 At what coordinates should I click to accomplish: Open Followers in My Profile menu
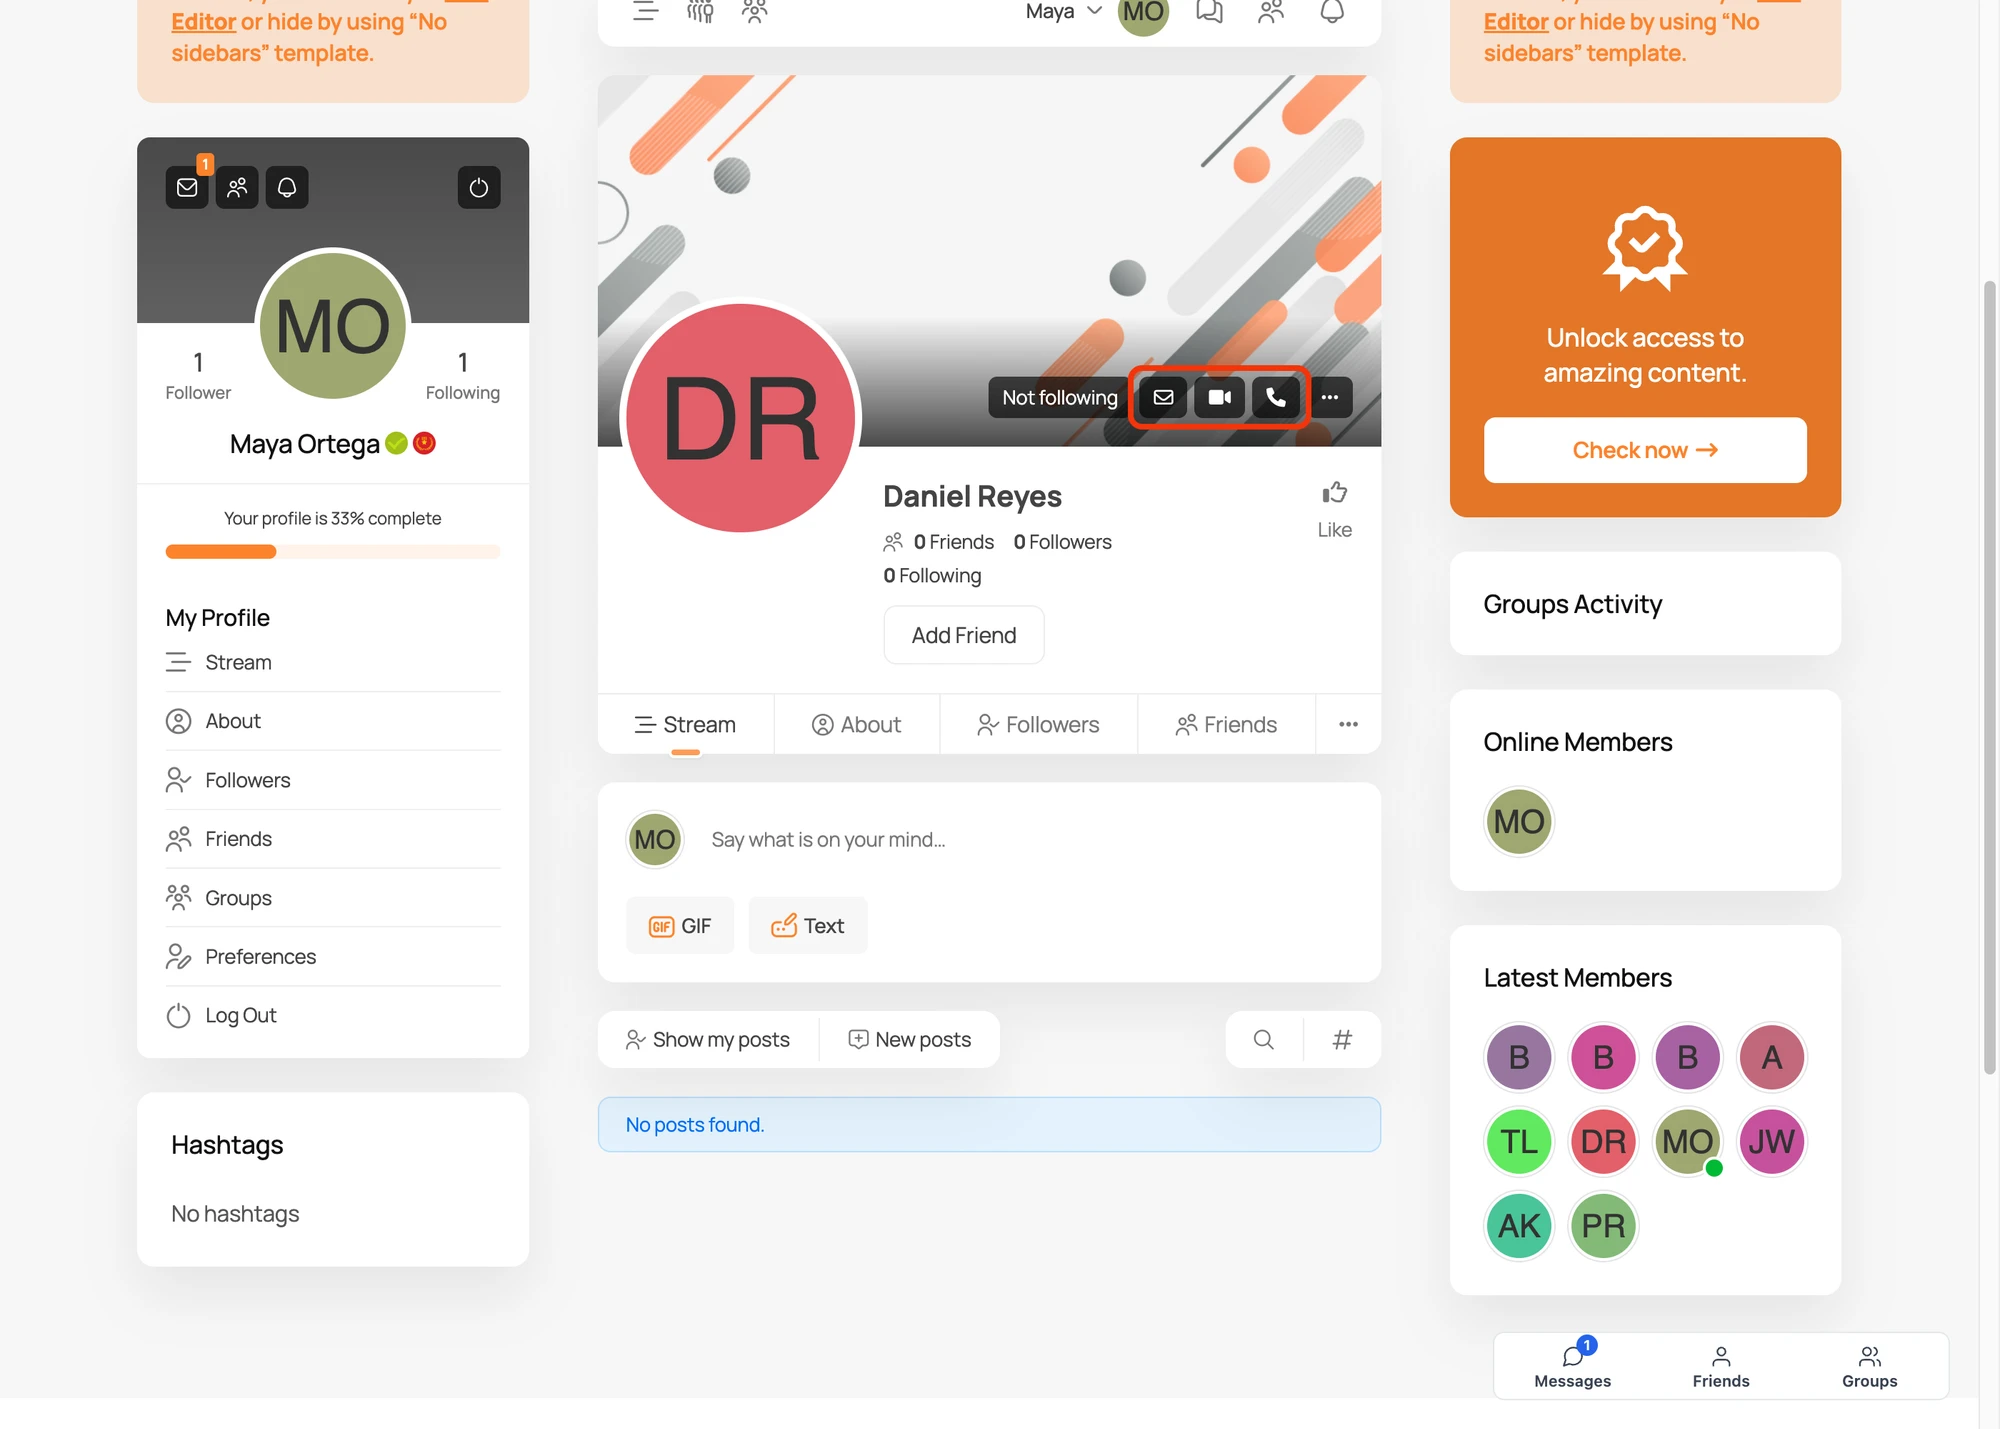point(333,780)
